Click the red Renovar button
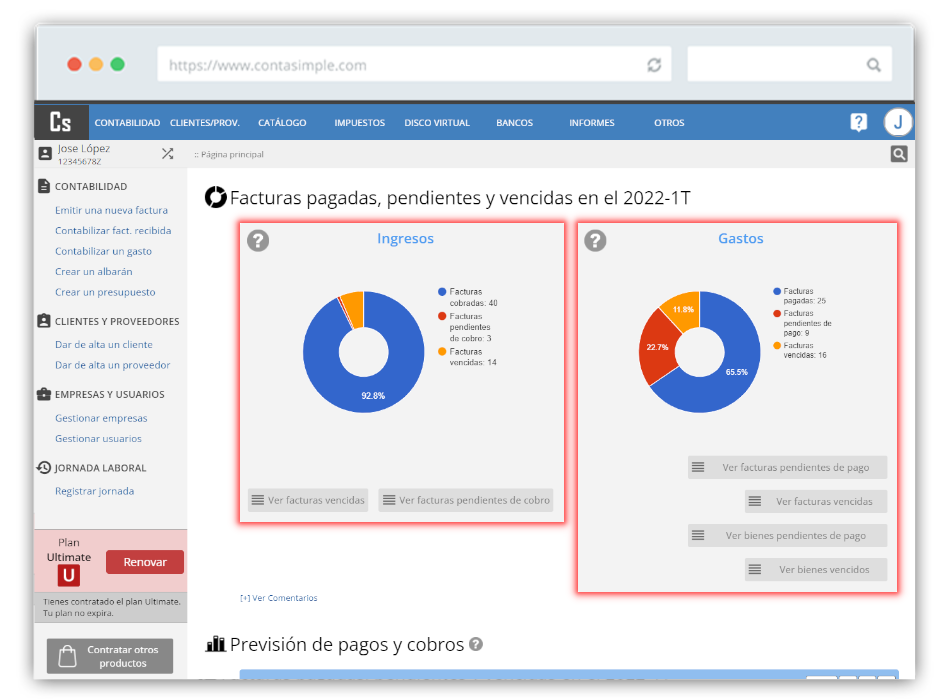The image size is (950, 699). tap(145, 562)
